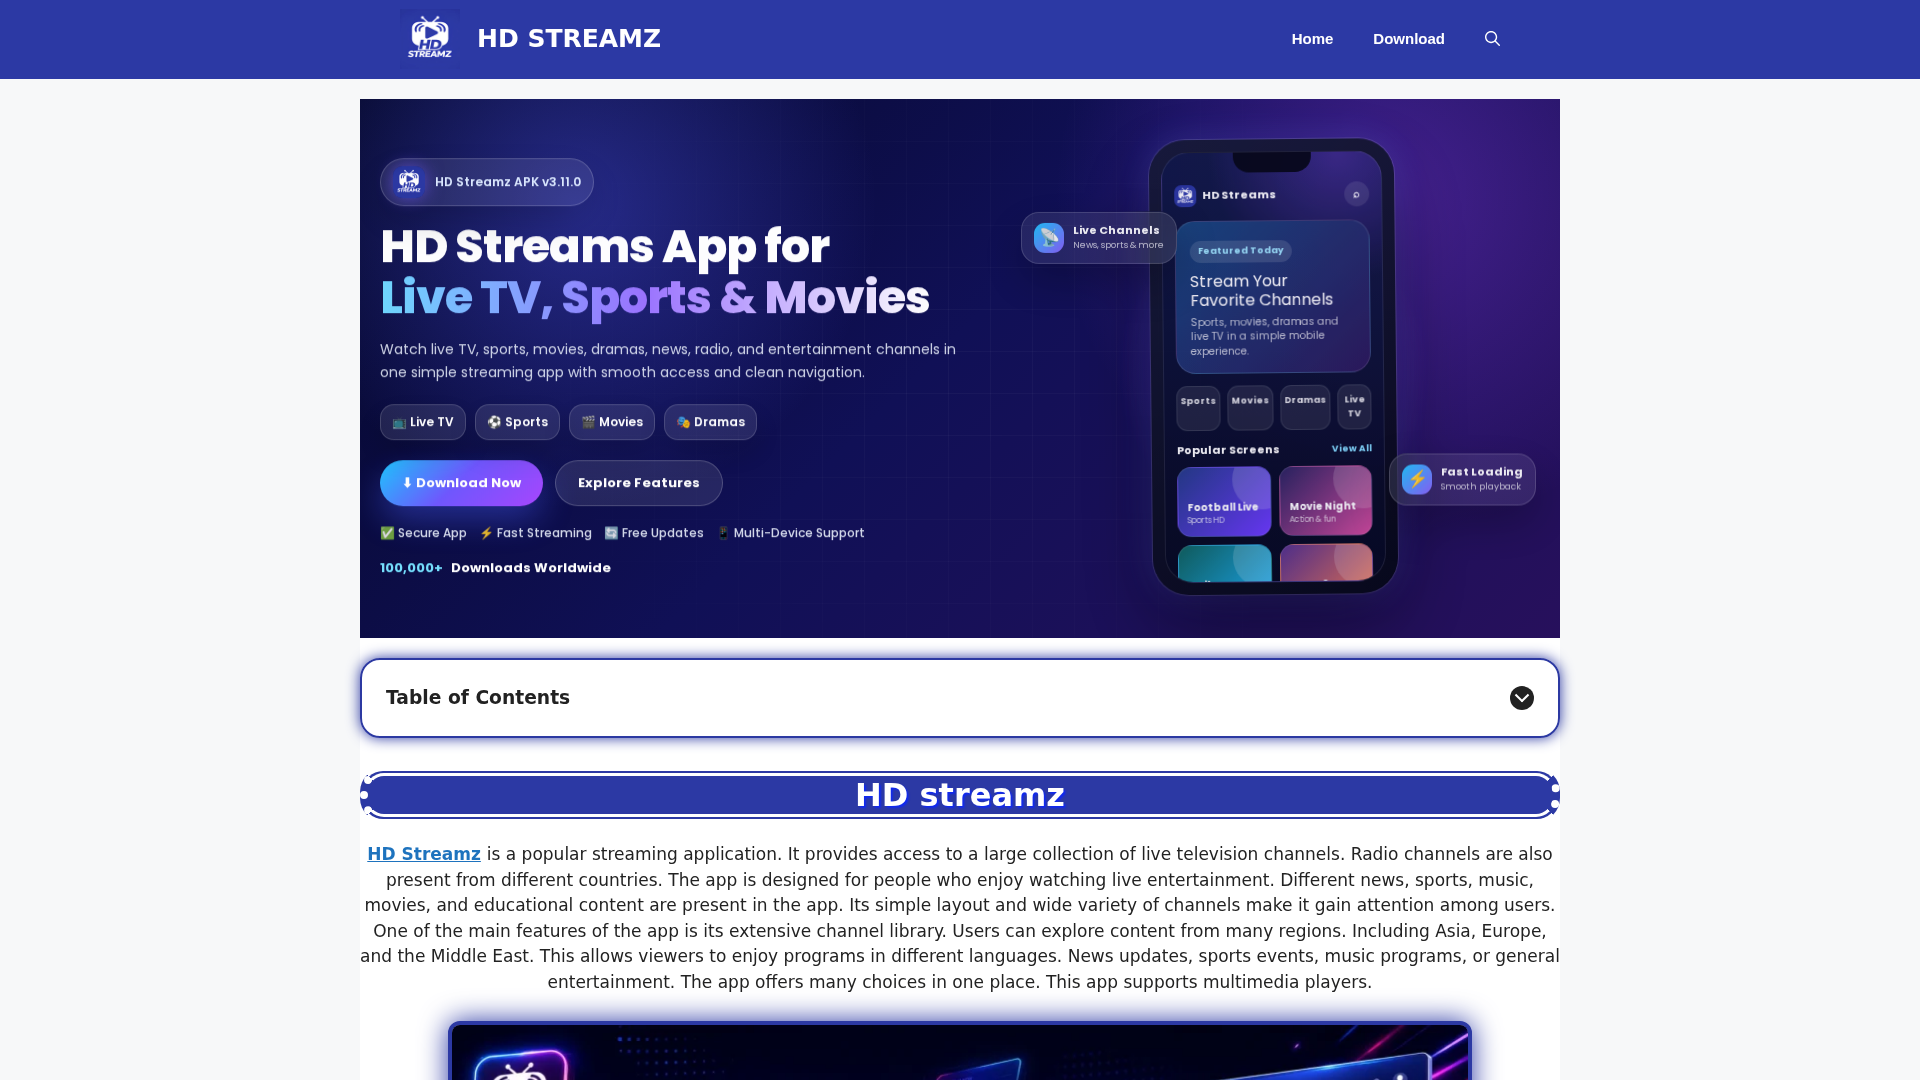Click the Live Channels satellite icon

pos(1048,238)
